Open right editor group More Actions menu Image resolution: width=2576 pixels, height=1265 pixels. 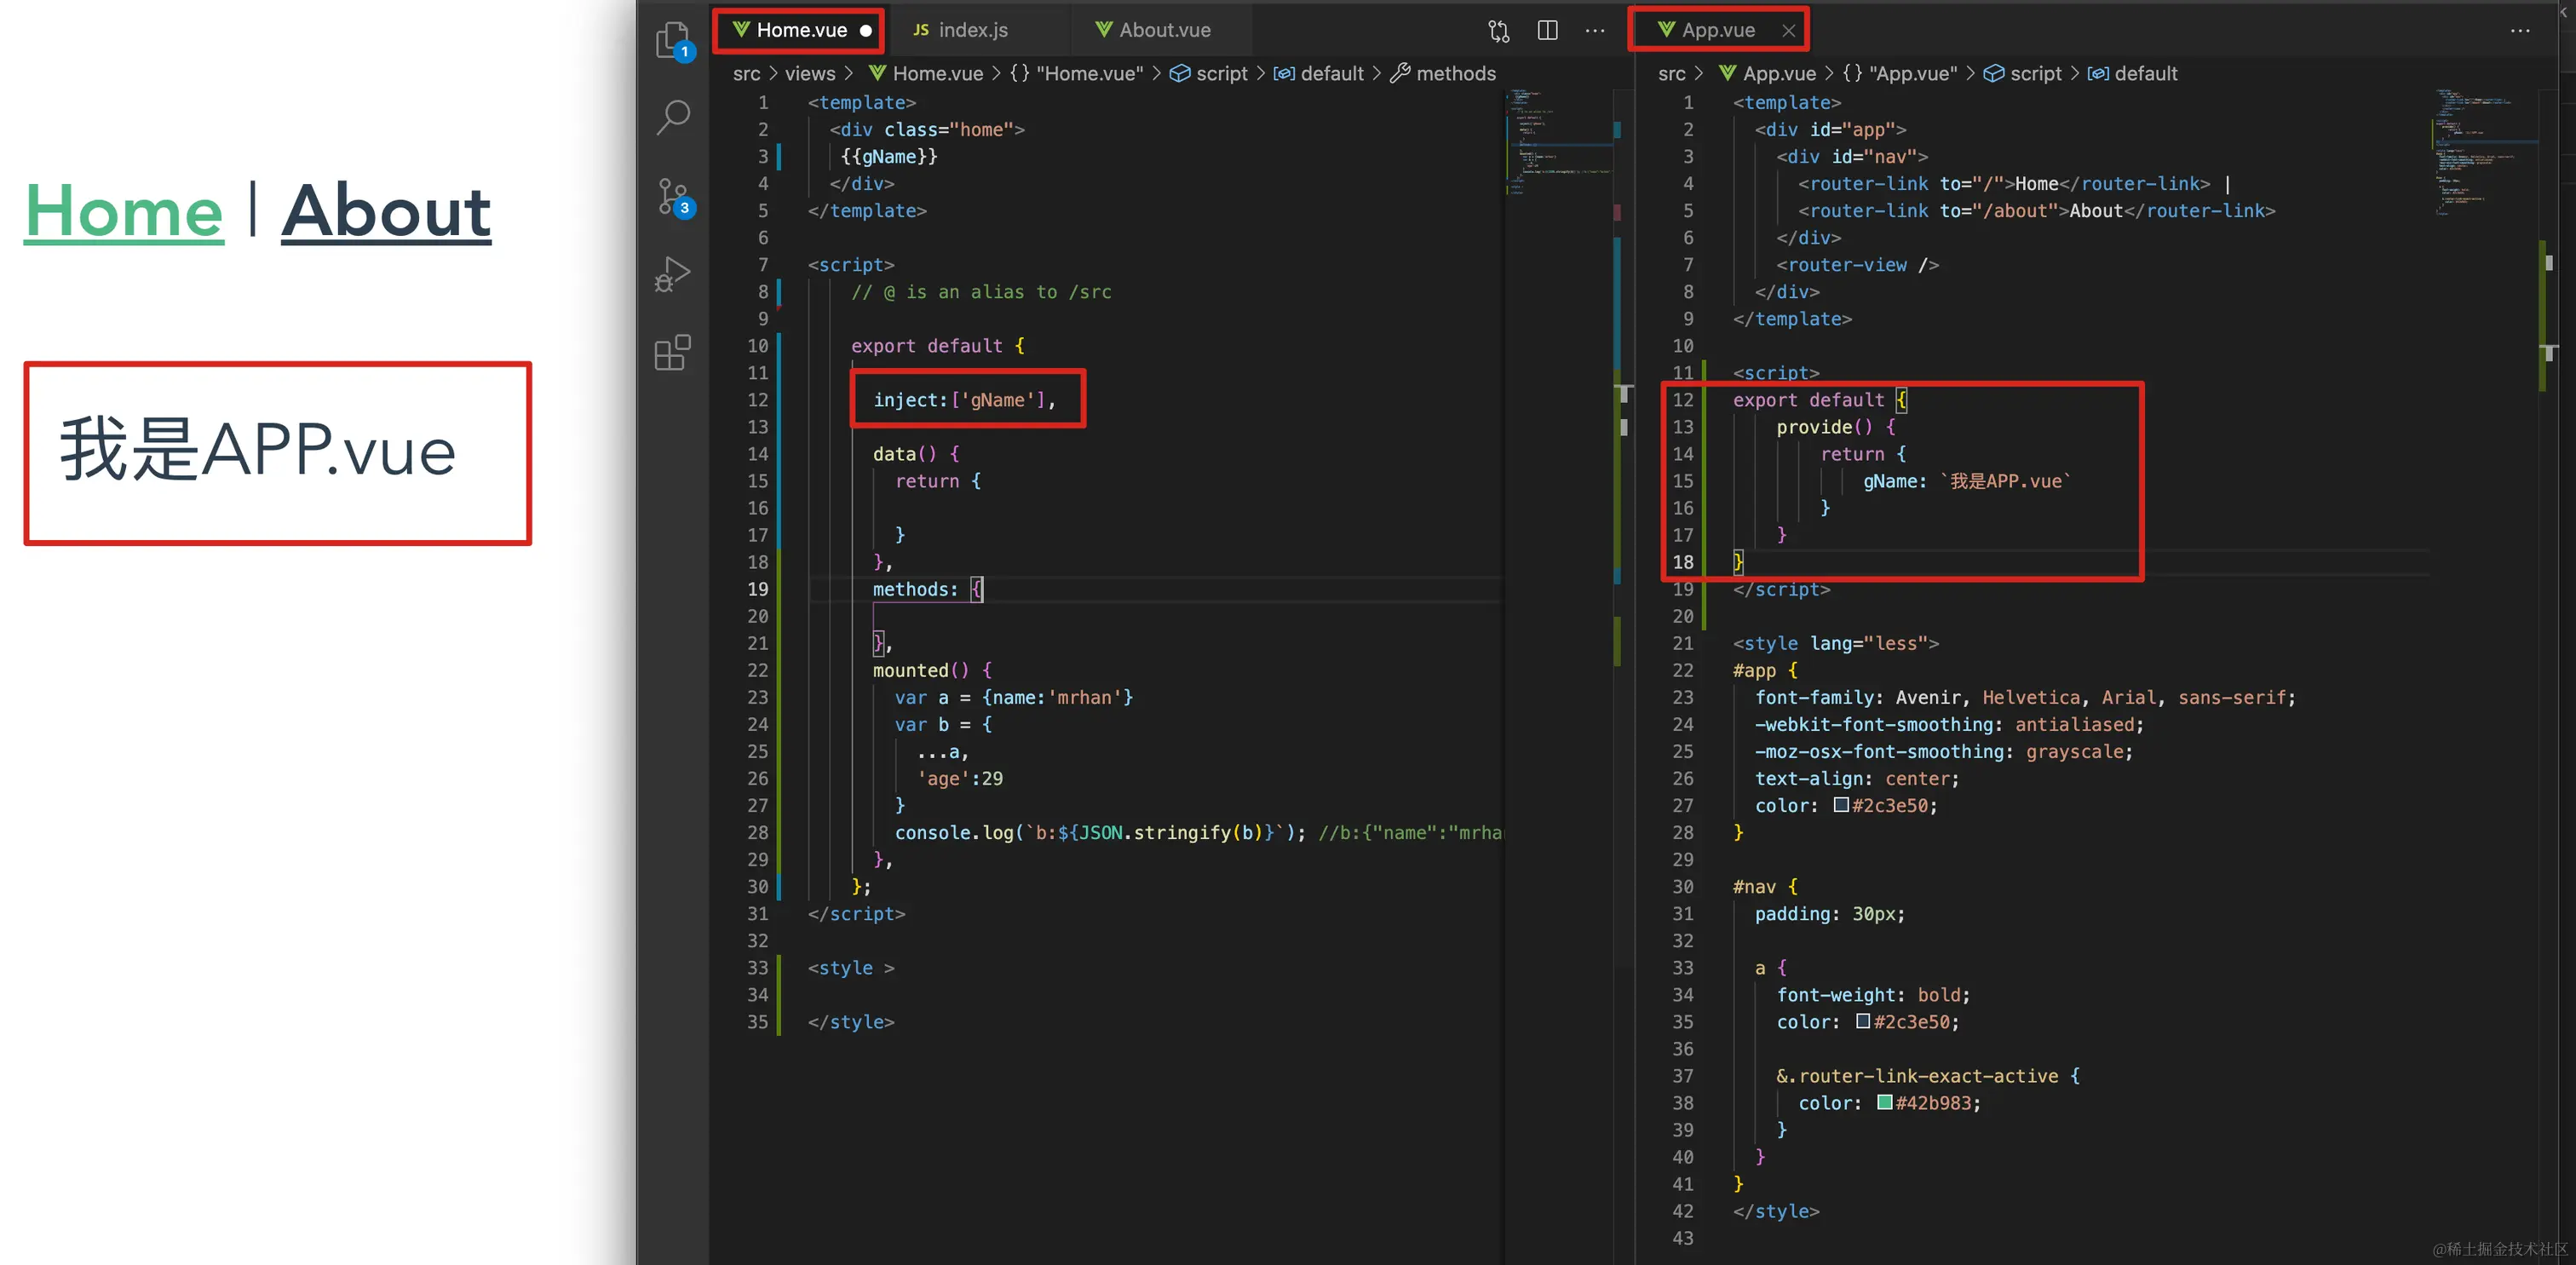pos(2519,31)
